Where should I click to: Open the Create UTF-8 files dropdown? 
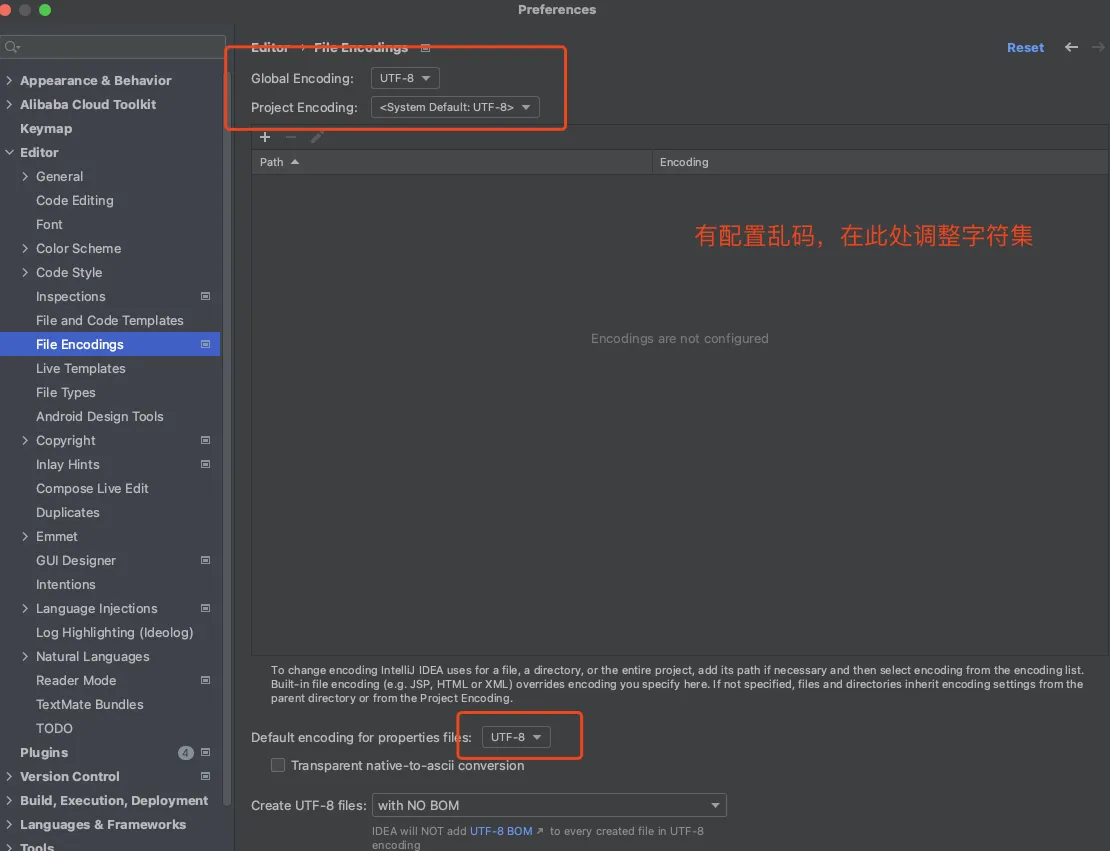click(549, 805)
